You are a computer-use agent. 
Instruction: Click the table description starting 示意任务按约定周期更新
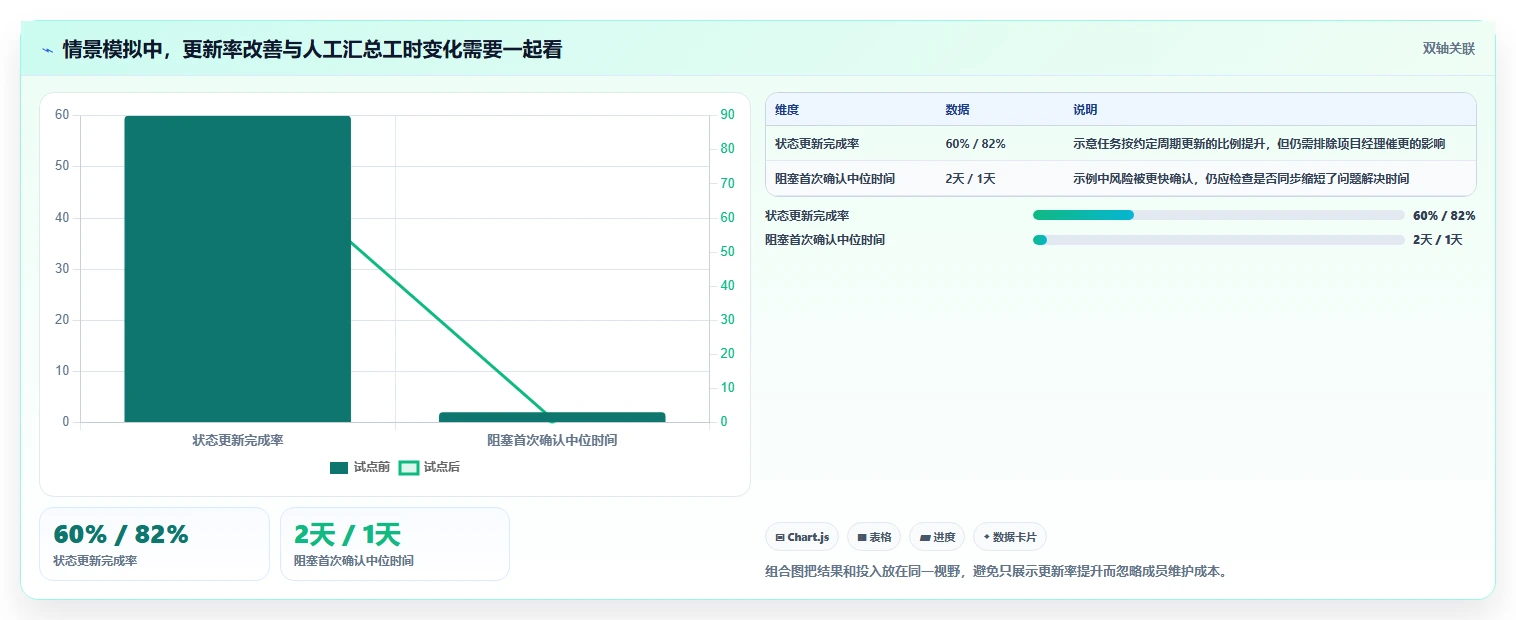(x=1259, y=144)
